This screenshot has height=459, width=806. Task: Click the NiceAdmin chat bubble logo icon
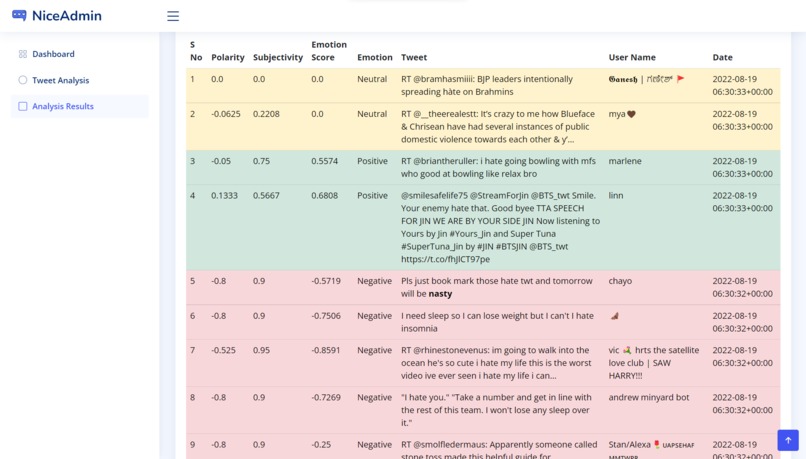[19, 15]
